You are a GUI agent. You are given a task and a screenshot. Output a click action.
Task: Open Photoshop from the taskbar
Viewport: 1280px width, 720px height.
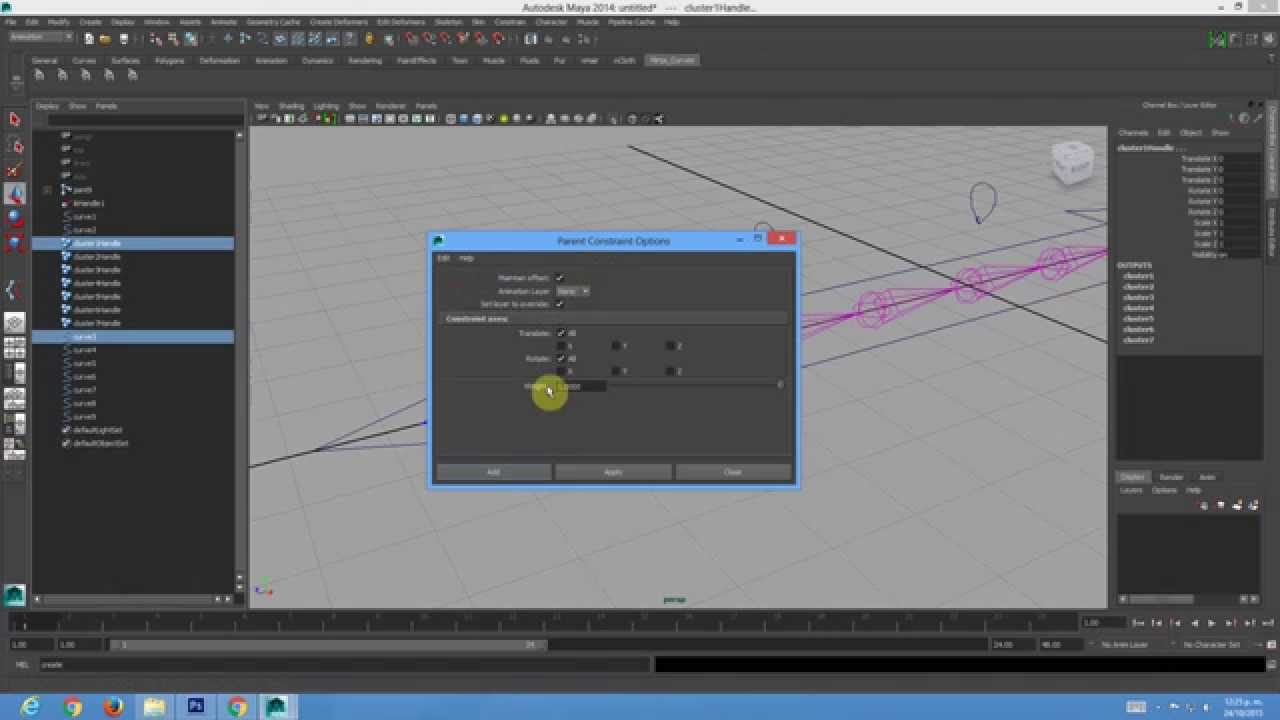(196, 706)
